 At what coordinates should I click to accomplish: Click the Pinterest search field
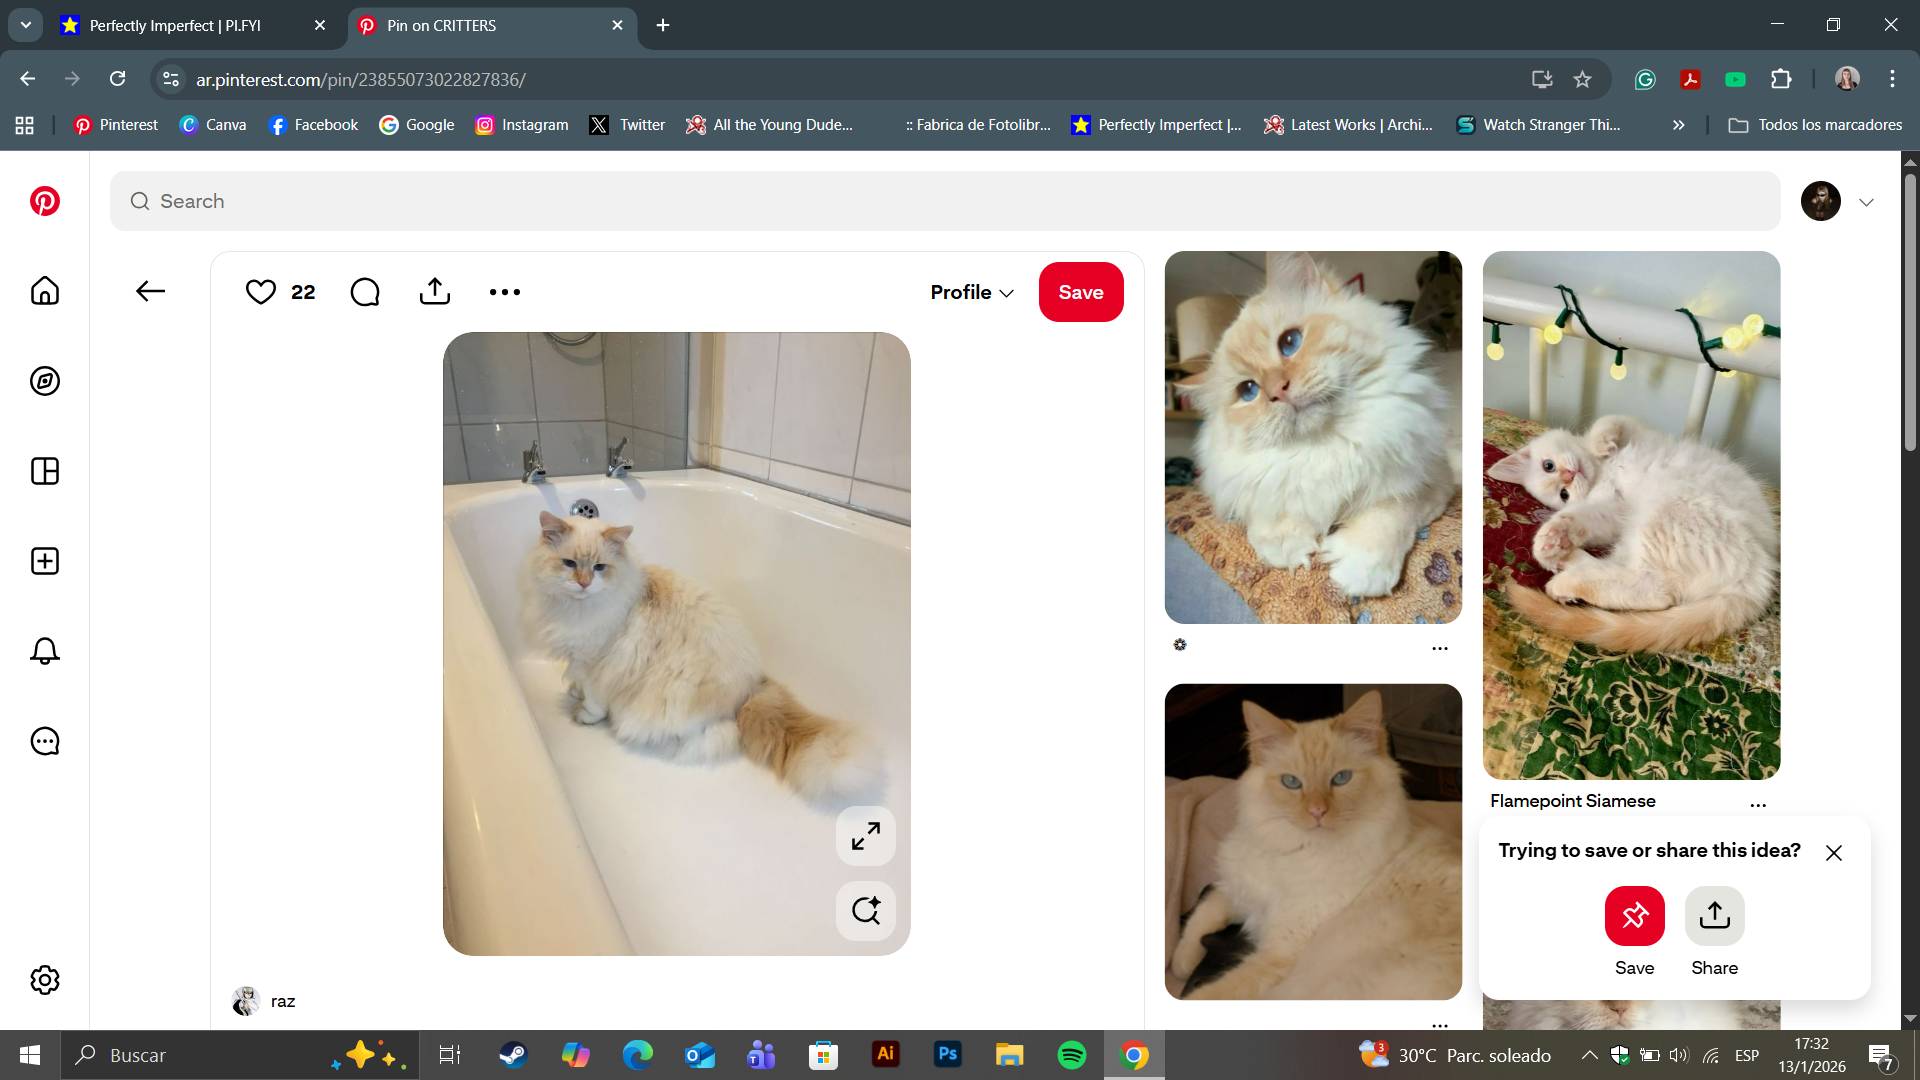tap(945, 201)
